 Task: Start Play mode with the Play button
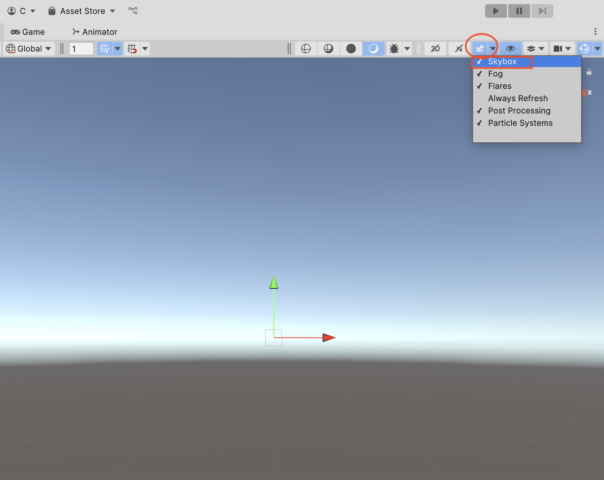[x=496, y=11]
